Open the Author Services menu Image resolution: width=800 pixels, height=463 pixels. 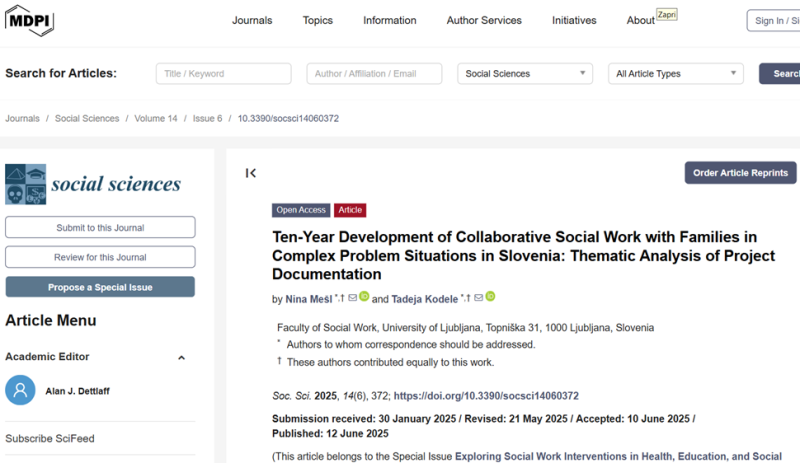(484, 20)
